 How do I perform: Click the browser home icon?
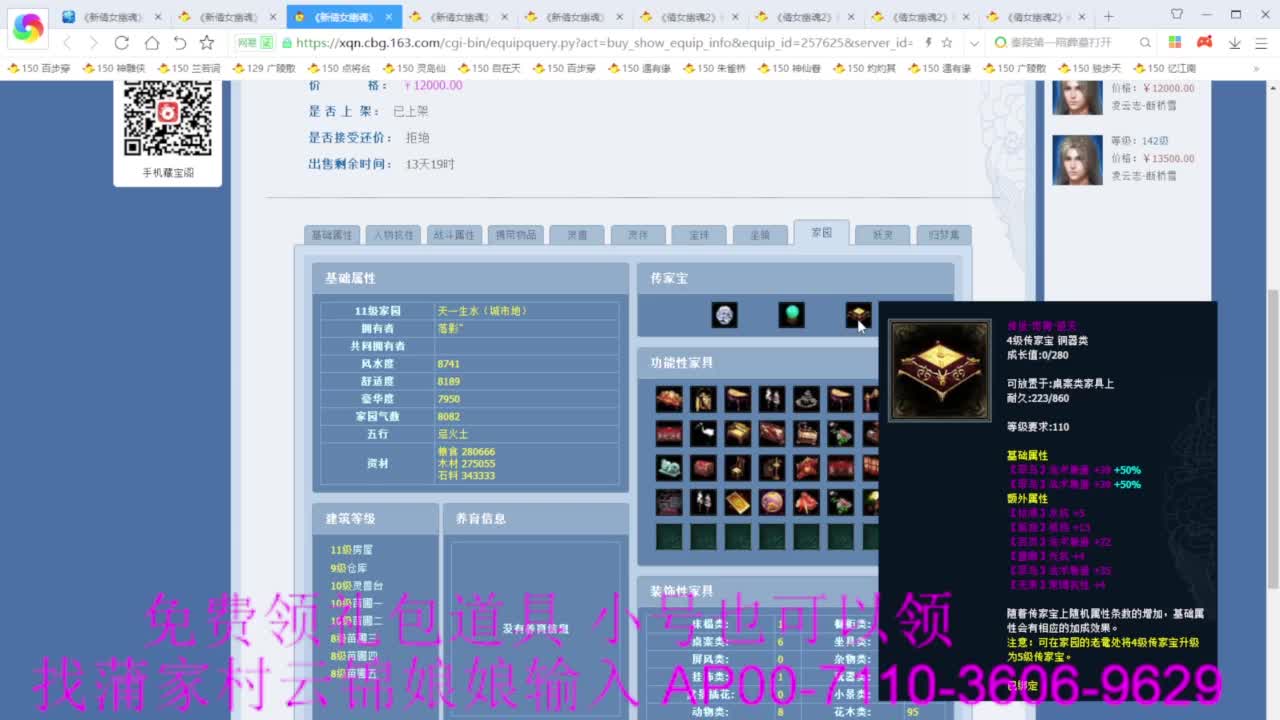tap(153, 44)
